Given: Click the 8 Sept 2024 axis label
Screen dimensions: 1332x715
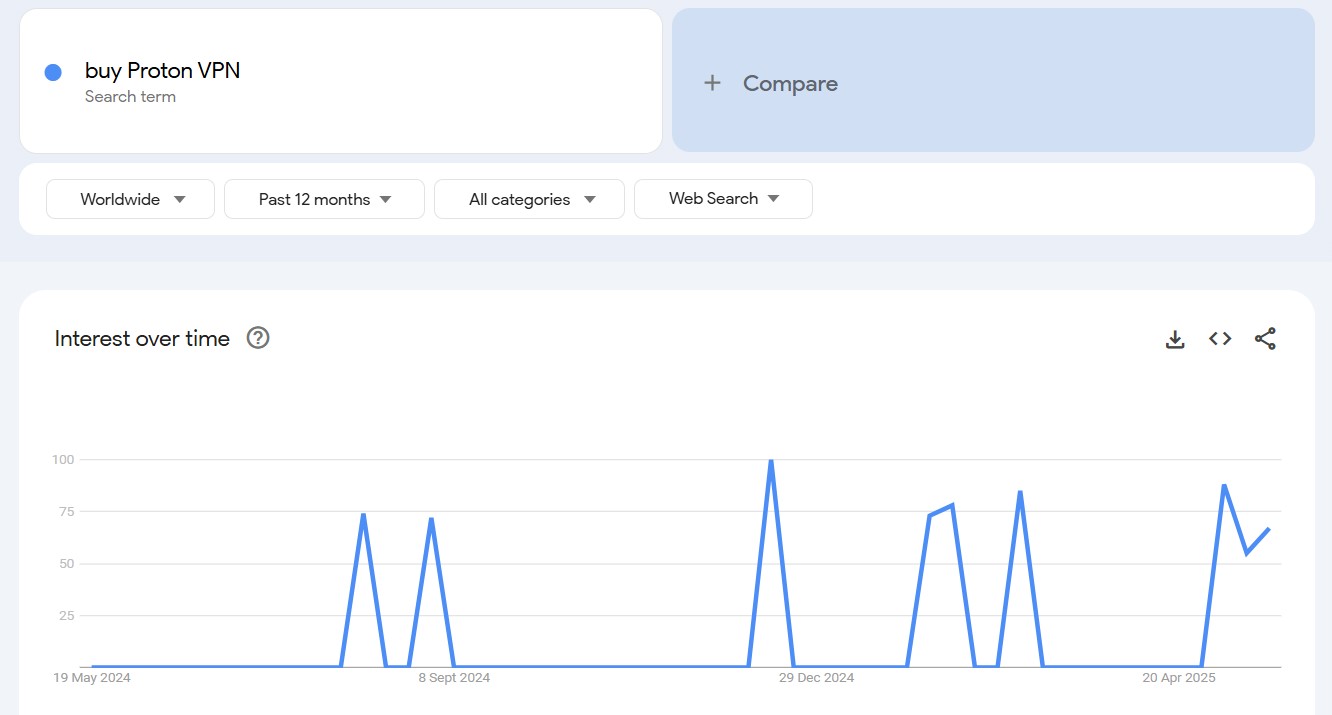Looking at the screenshot, I should tap(454, 678).
